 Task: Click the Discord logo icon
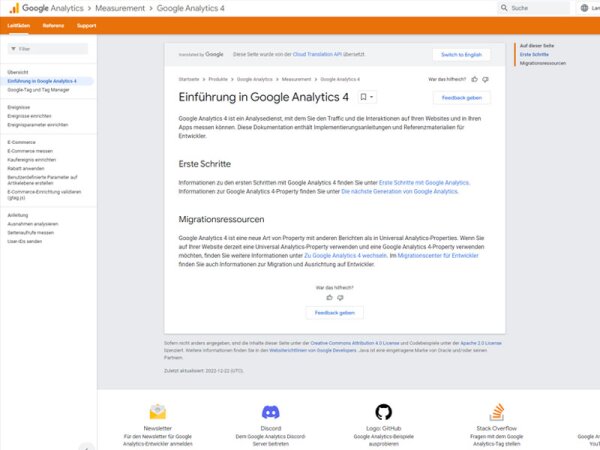pos(271,412)
